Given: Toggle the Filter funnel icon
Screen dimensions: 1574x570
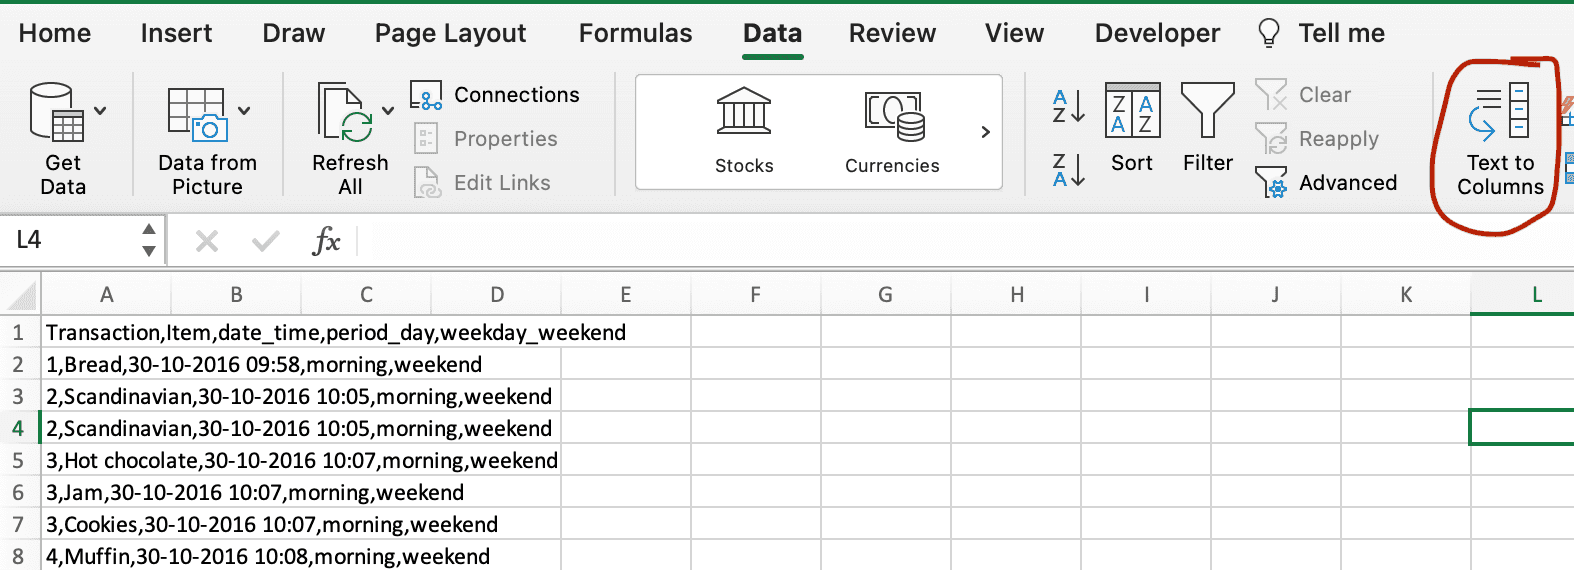Looking at the screenshot, I should tap(1207, 110).
